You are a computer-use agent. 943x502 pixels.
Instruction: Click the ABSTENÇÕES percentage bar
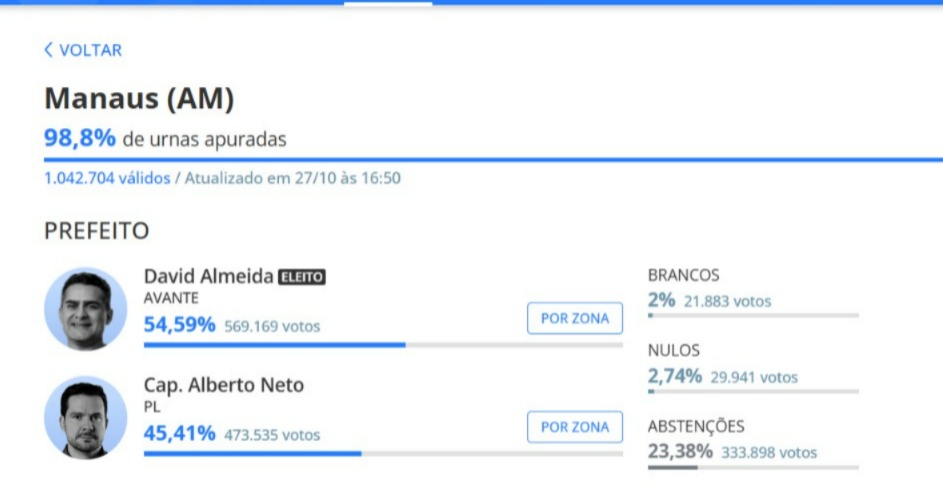click(752, 467)
